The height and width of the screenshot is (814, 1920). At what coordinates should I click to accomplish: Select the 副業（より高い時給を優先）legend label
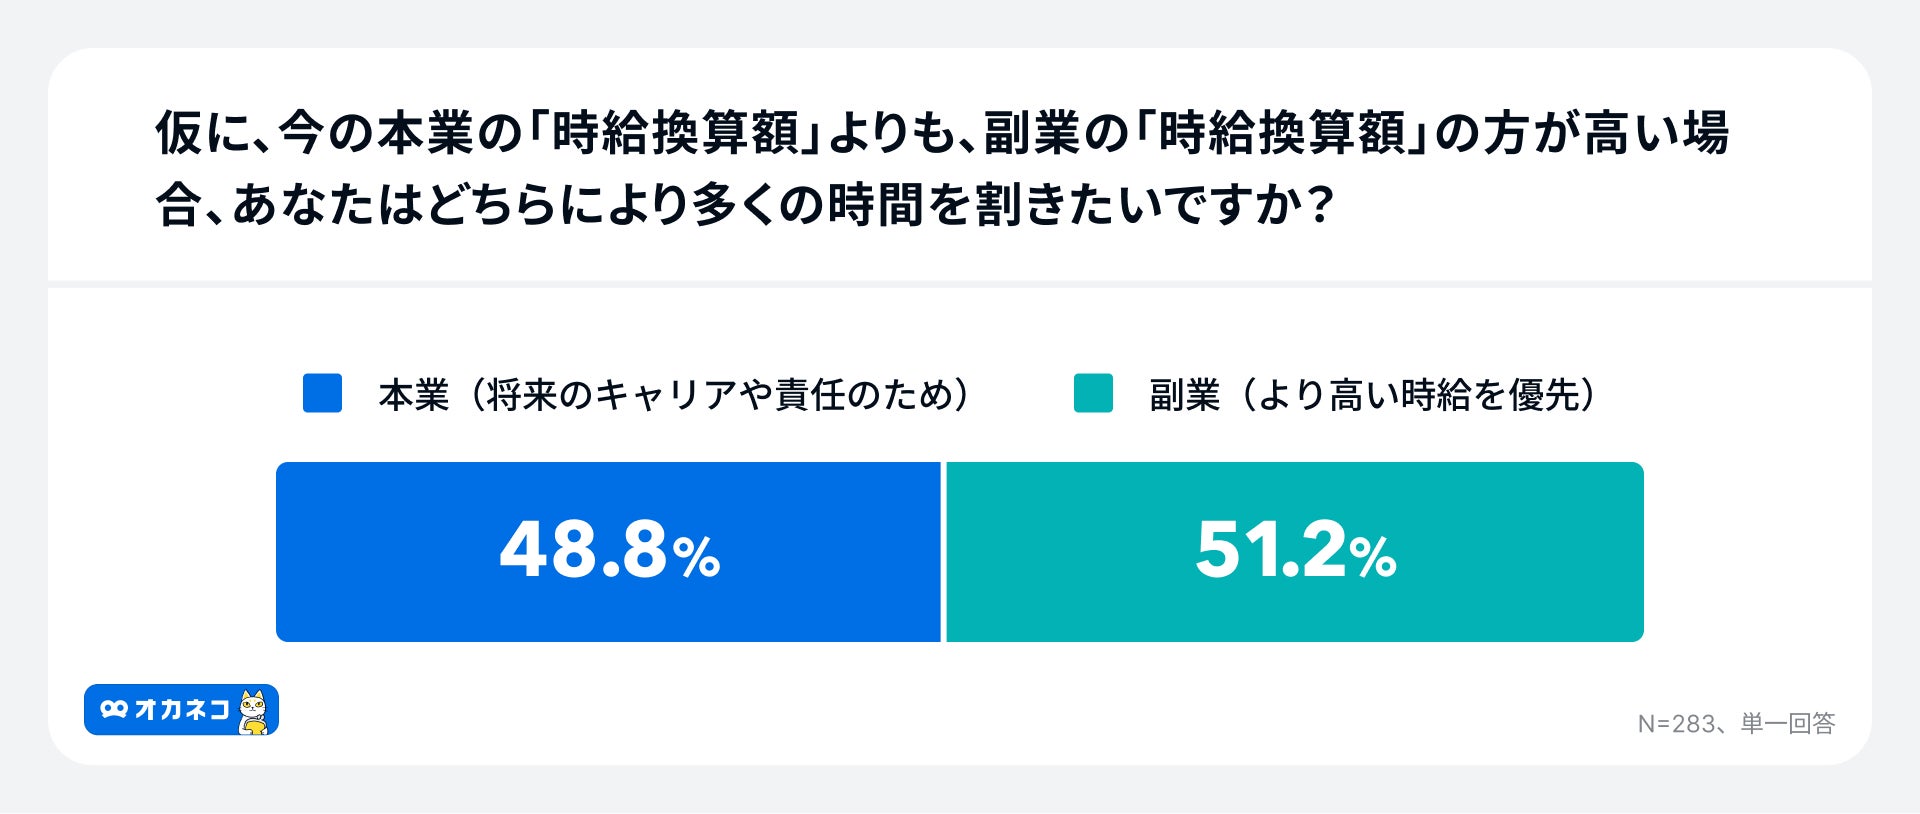coord(1372,395)
